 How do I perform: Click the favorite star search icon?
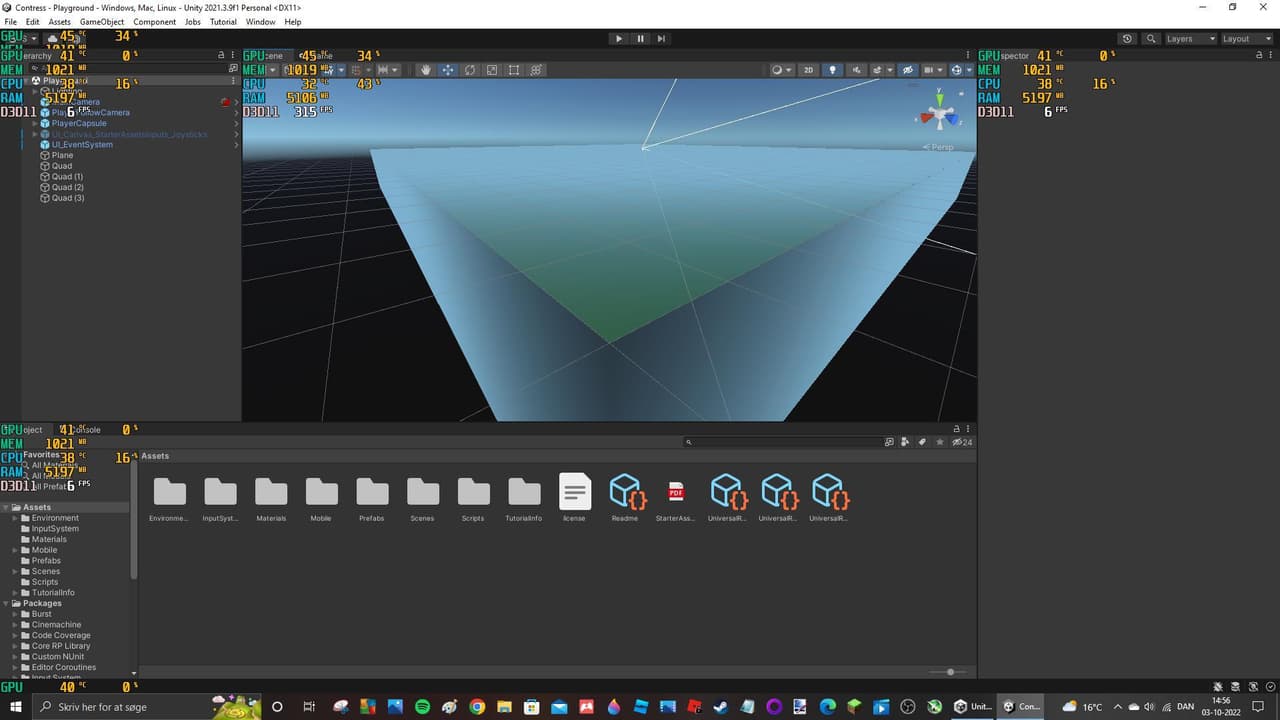[x=939, y=441]
